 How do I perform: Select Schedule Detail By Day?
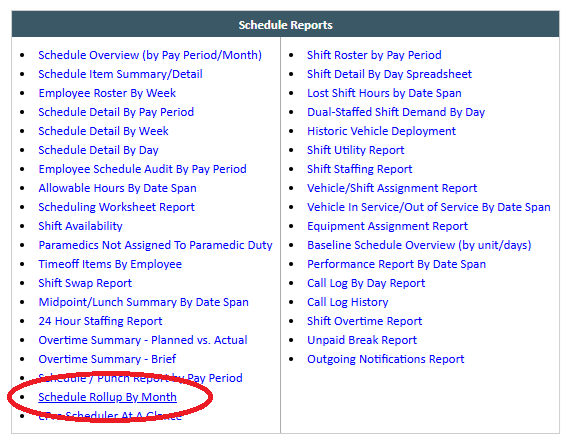point(98,150)
